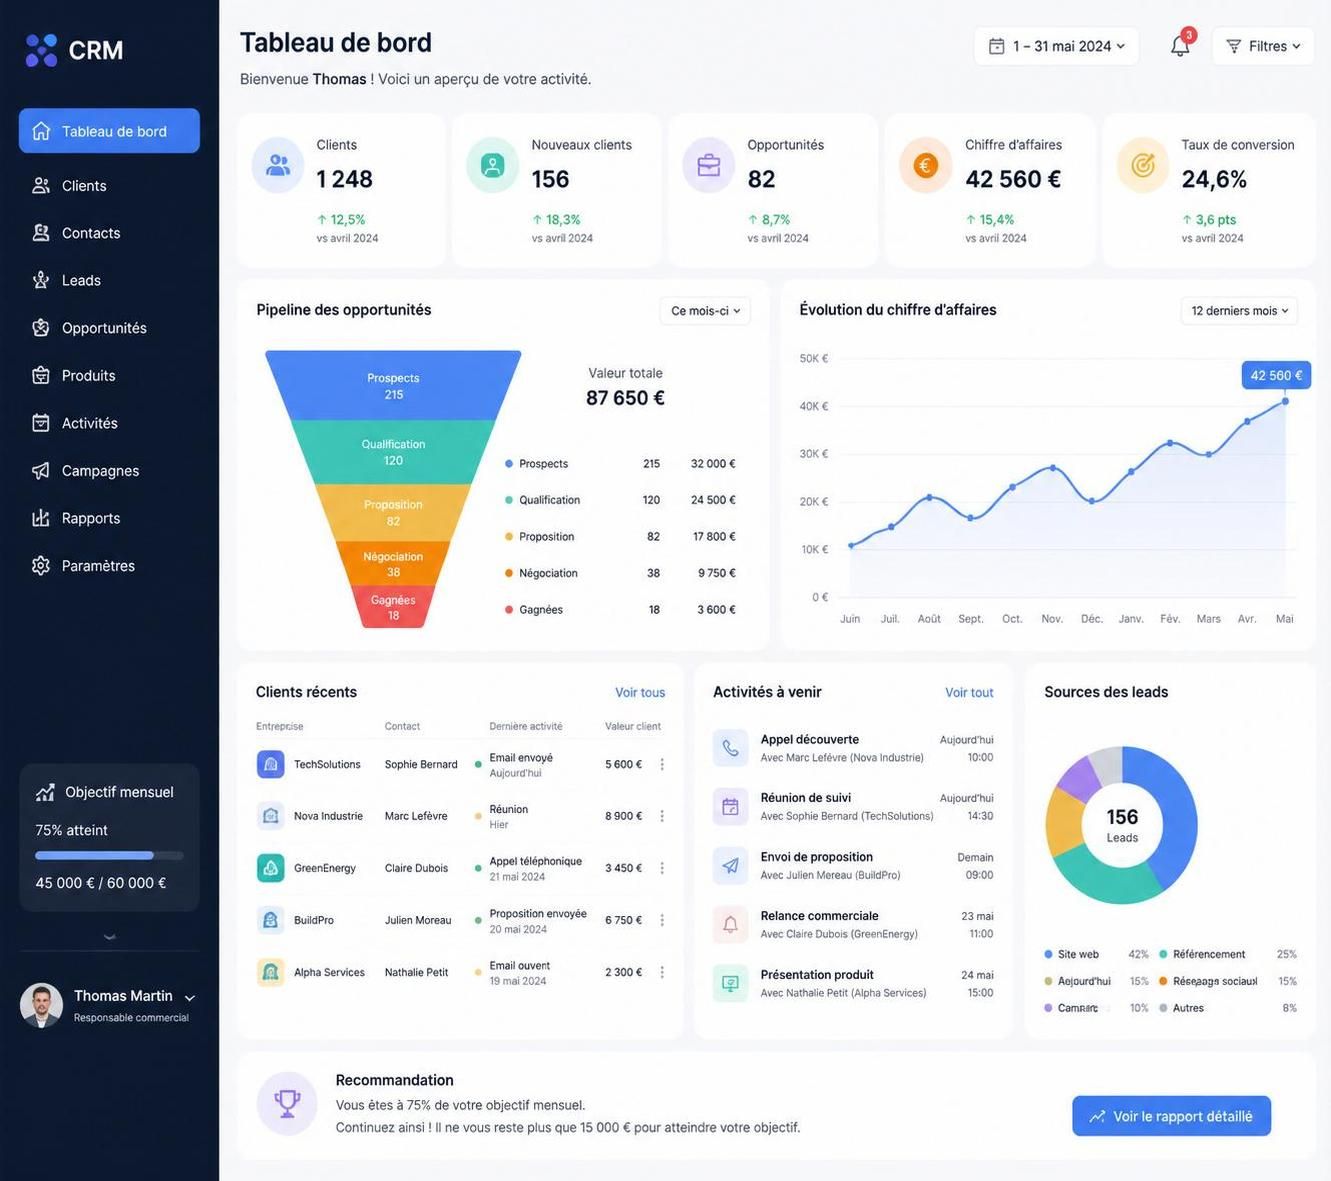Click the Présentation produit screen icon
Image resolution: width=1331 pixels, height=1181 pixels.
tap(730, 984)
